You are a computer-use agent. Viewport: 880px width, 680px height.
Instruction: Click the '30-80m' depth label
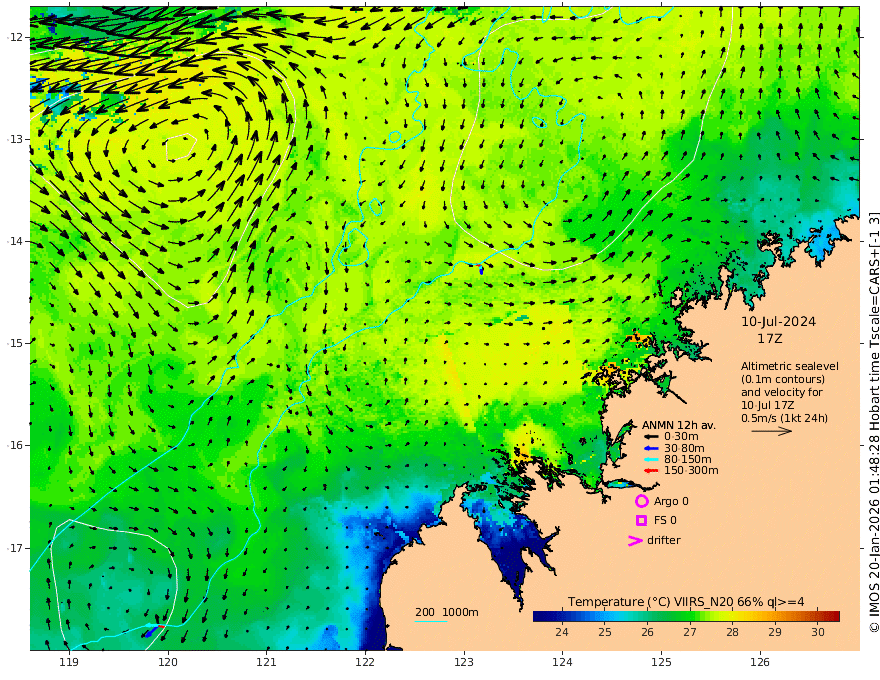(684, 448)
